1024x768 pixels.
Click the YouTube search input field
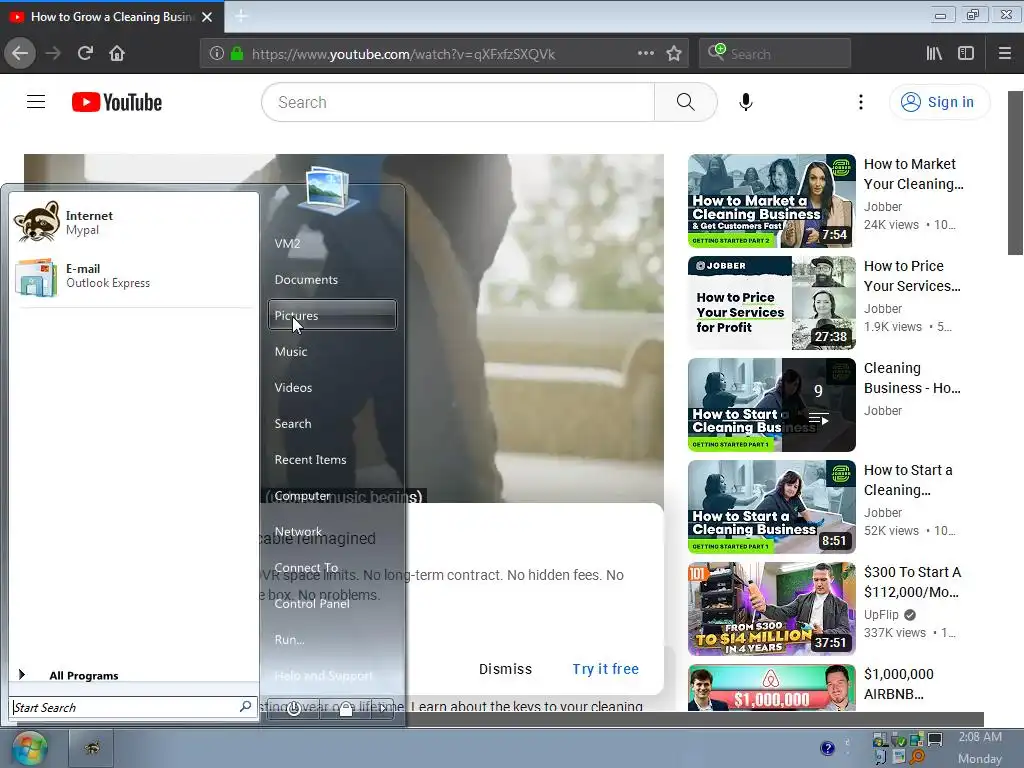(x=458, y=102)
